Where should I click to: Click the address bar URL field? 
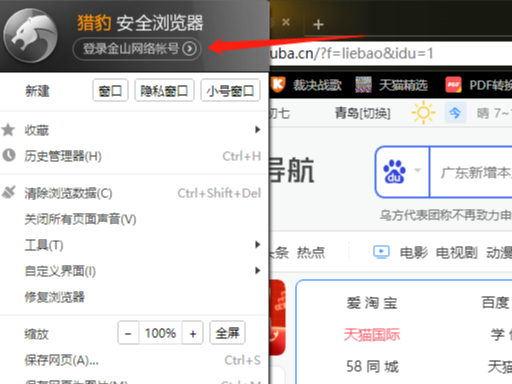click(390, 53)
